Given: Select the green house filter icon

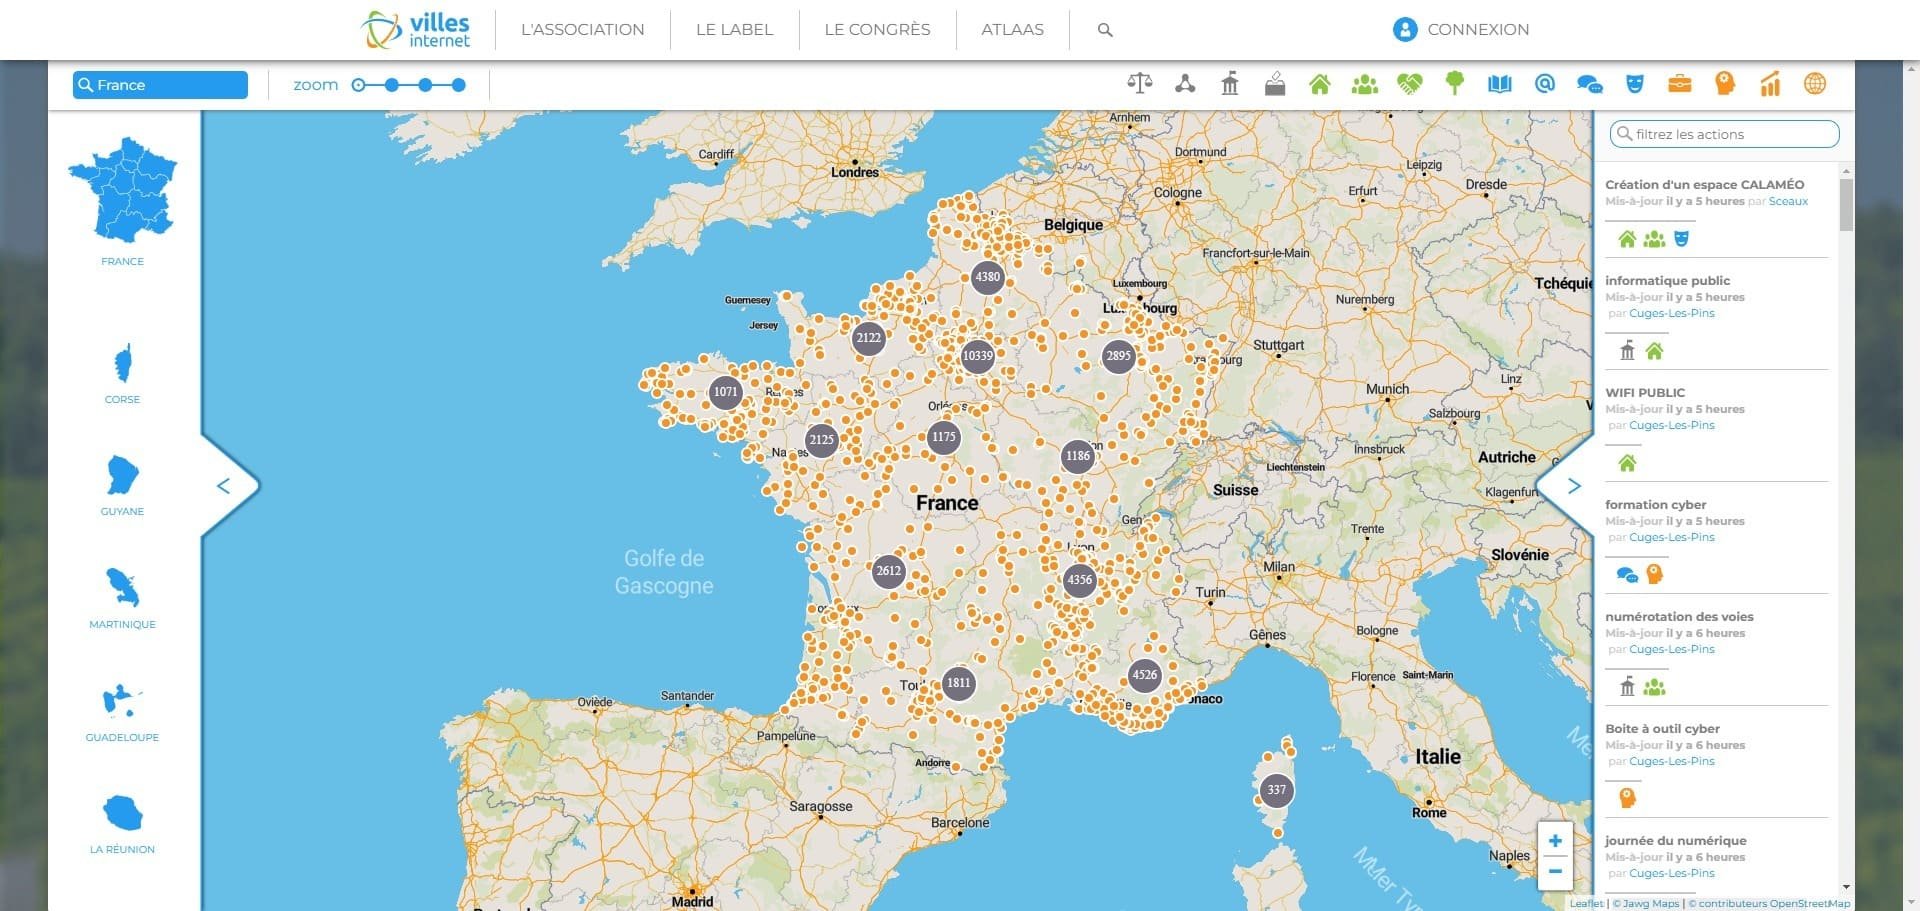Looking at the screenshot, I should 1320,84.
